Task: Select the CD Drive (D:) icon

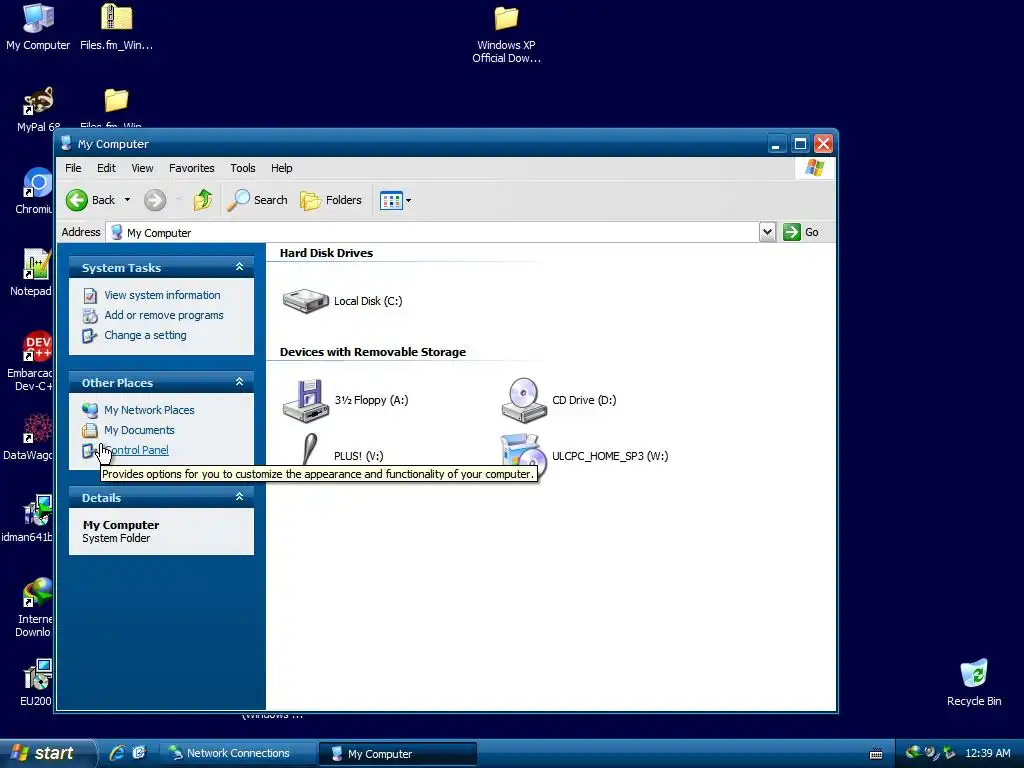Action: [x=524, y=400]
